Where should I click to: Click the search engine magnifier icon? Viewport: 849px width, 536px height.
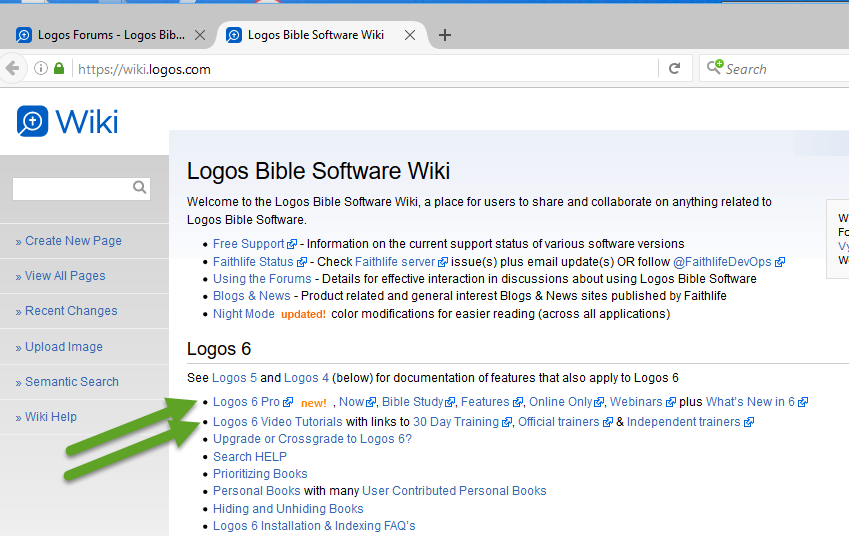pos(715,67)
